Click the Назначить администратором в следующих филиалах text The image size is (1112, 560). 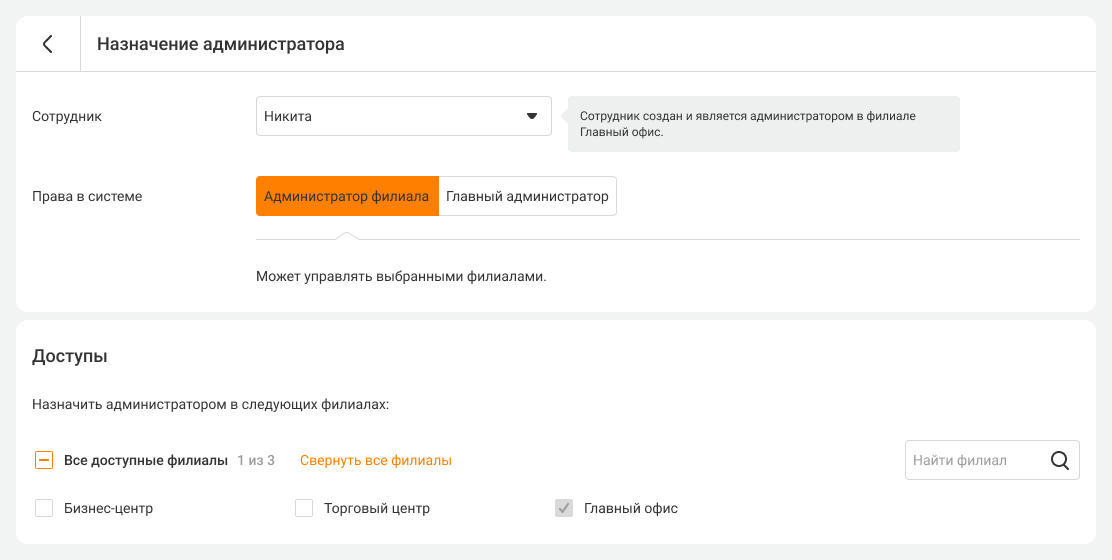[x=210, y=405]
